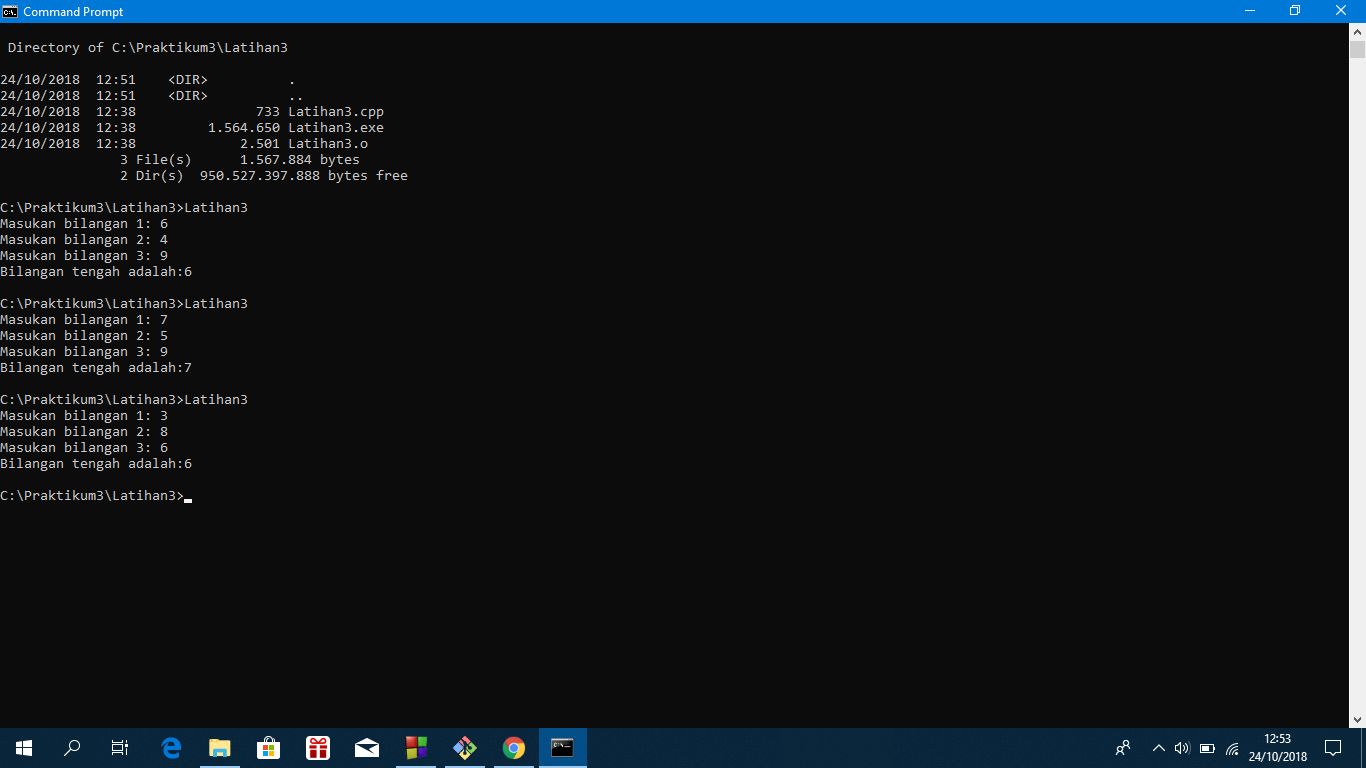Open the People icon in the system tray
Image resolution: width=1366 pixels, height=768 pixels.
pyautogui.click(x=1123, y=748)
